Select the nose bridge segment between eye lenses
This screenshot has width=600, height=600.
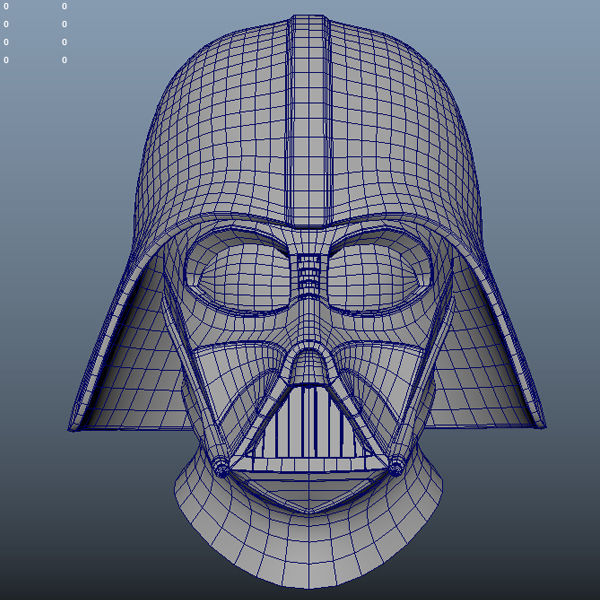[x=308, y=272]
